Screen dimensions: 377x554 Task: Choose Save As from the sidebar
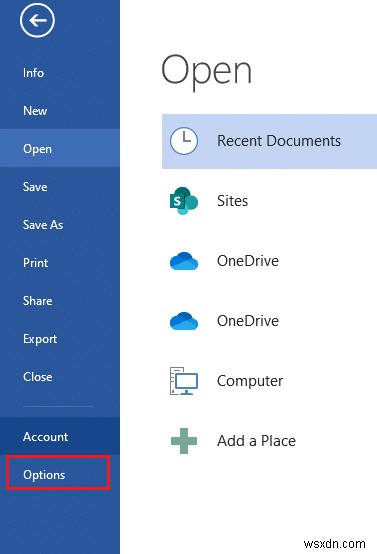point(60,225)
